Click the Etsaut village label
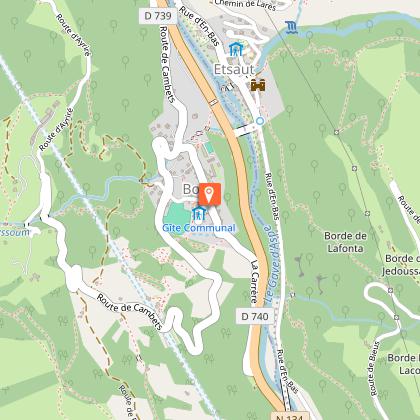Image resolution: width=420 pixels, height=420 pixels. [x=234, y=70]
